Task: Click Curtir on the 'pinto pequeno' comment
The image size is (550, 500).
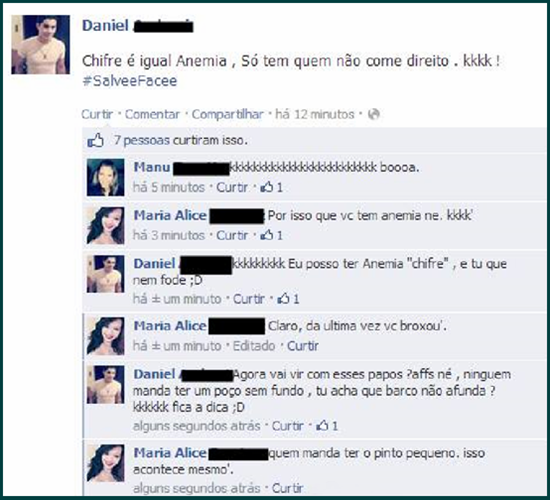Action: 288,488
